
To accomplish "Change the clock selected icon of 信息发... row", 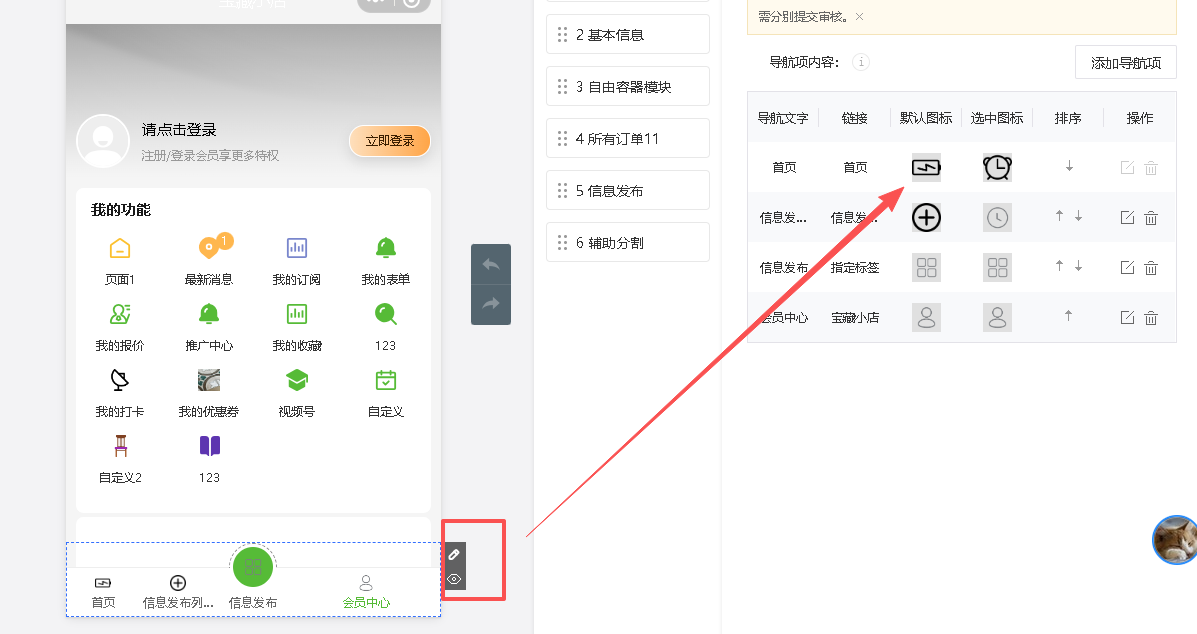I will (997, 217).
